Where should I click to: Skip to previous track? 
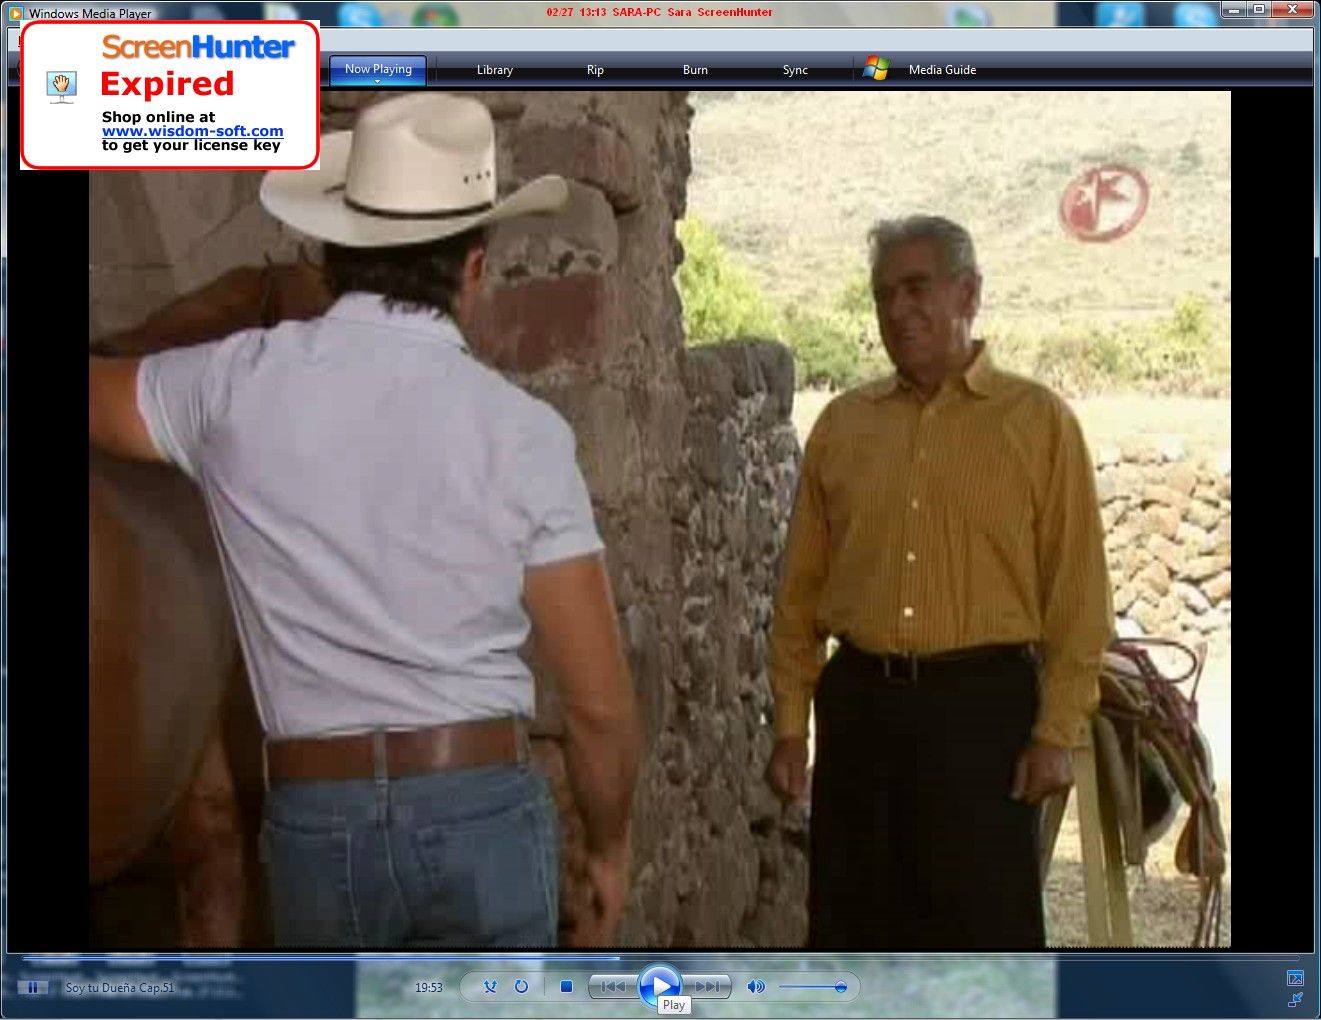(612, 987)
